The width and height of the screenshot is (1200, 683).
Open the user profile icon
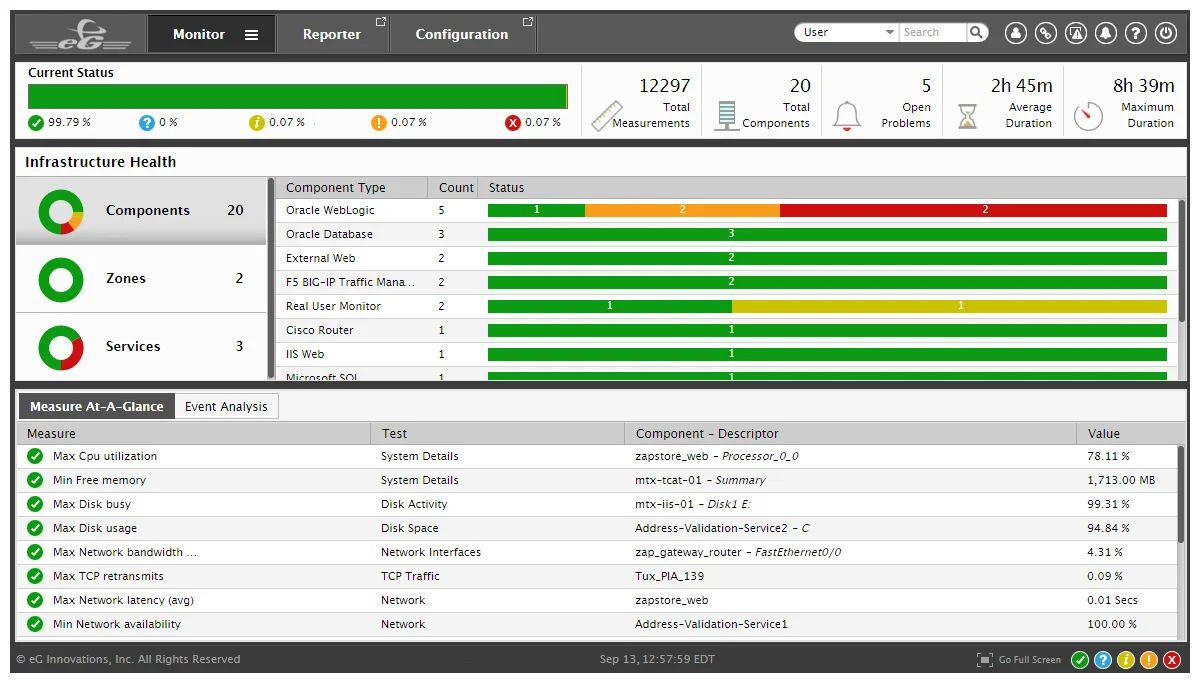(x=1016, y=33)
